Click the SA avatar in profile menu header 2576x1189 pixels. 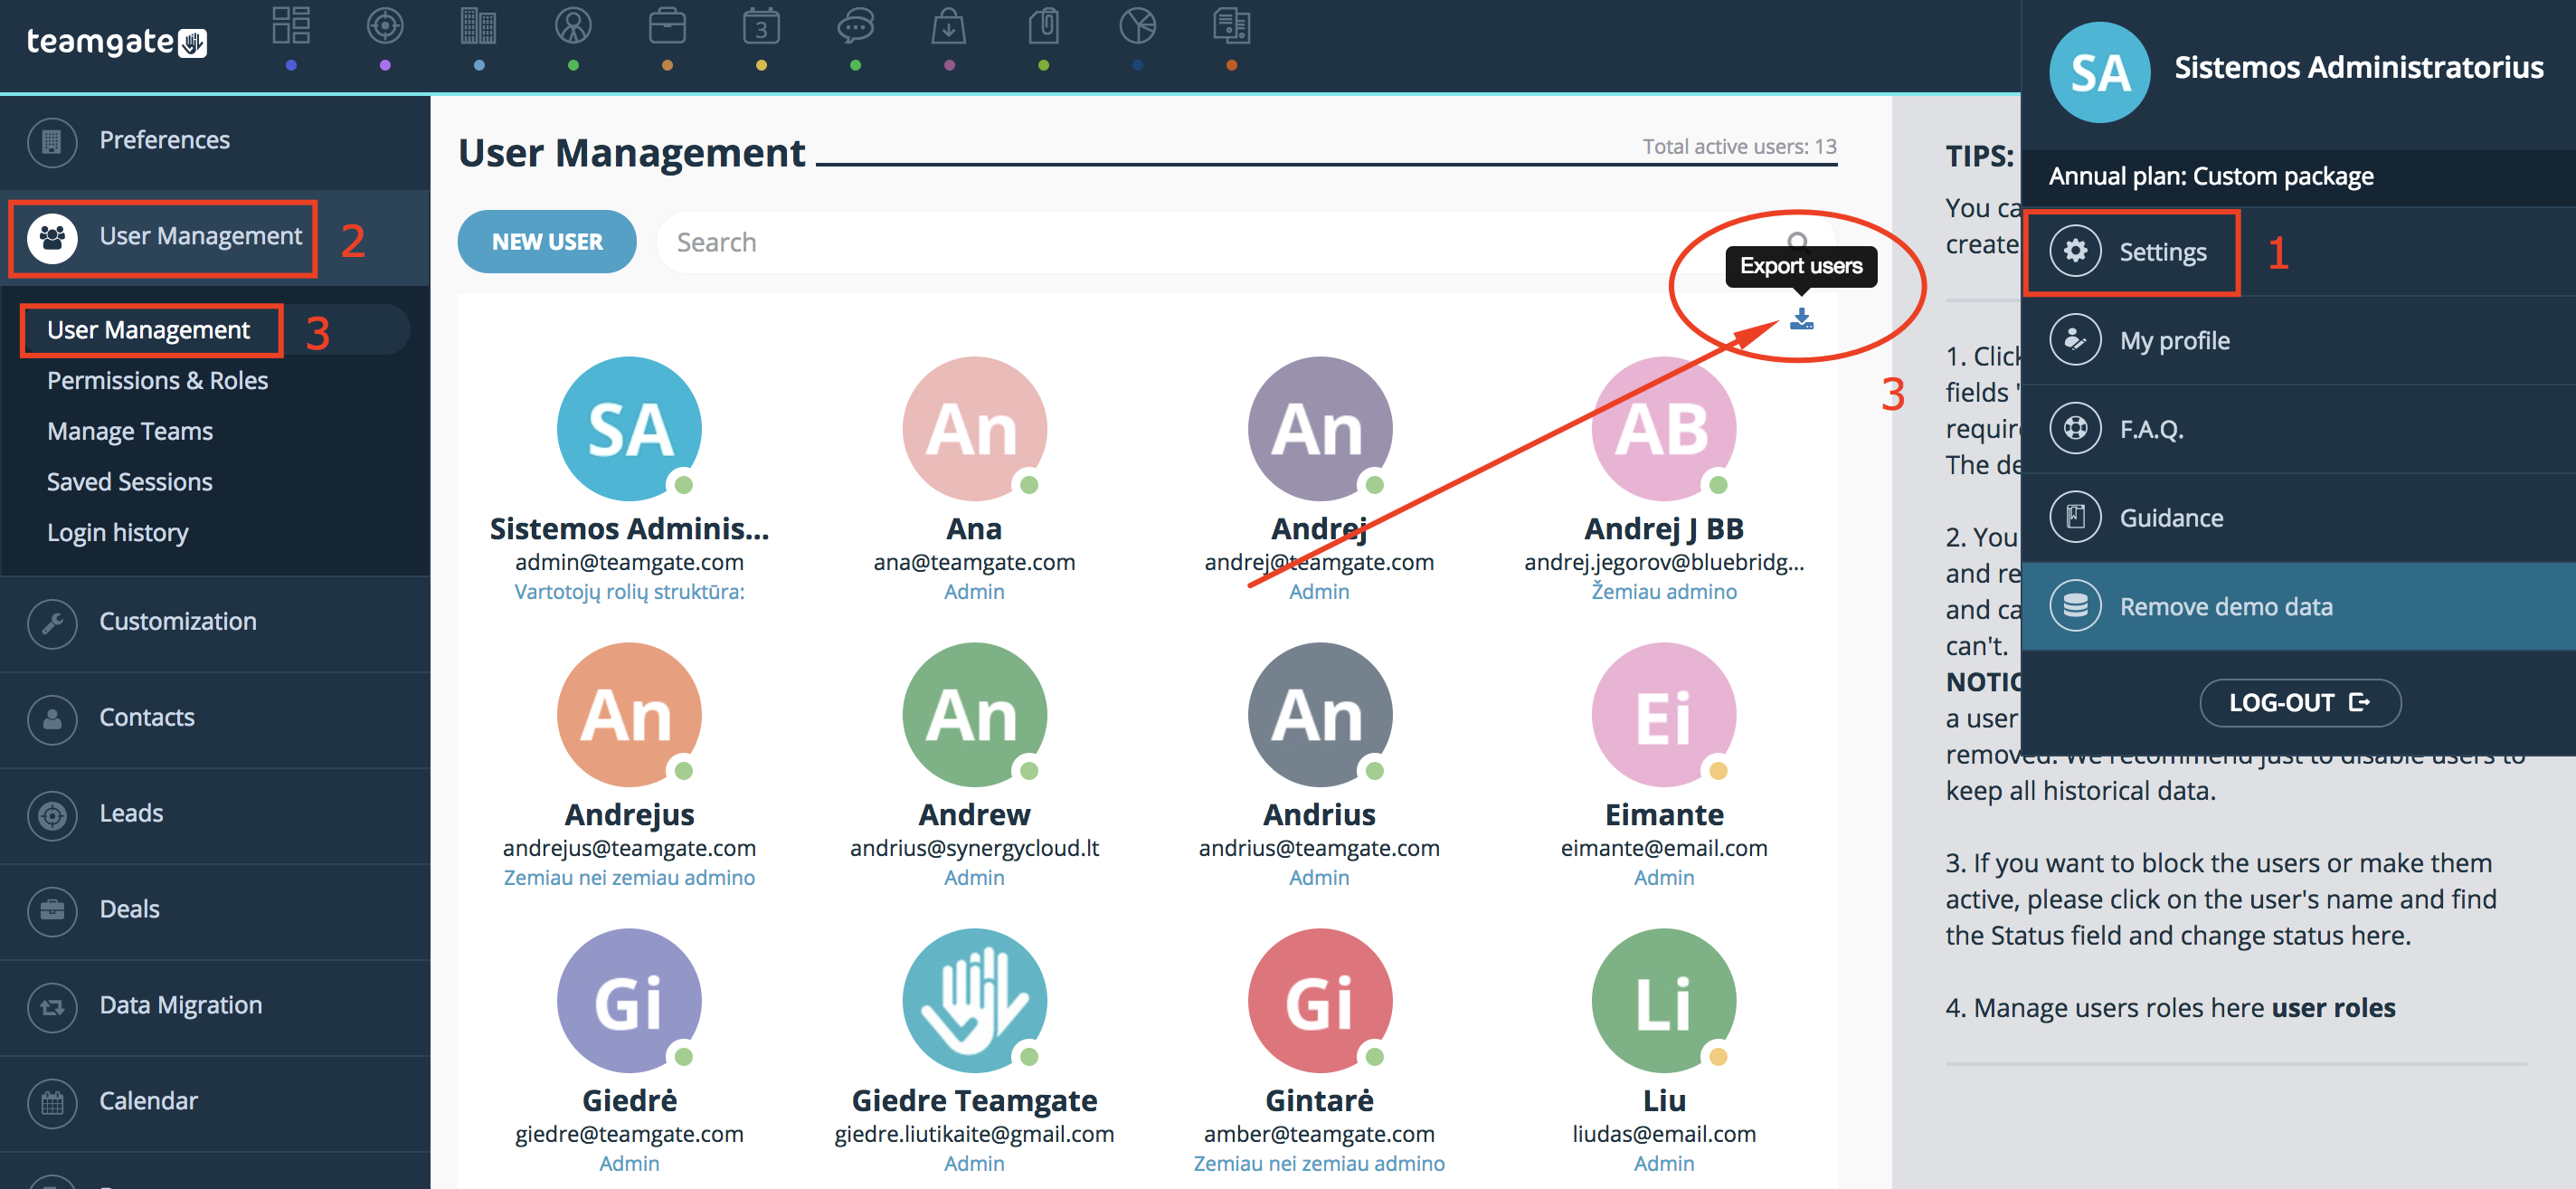point(2099,72)
